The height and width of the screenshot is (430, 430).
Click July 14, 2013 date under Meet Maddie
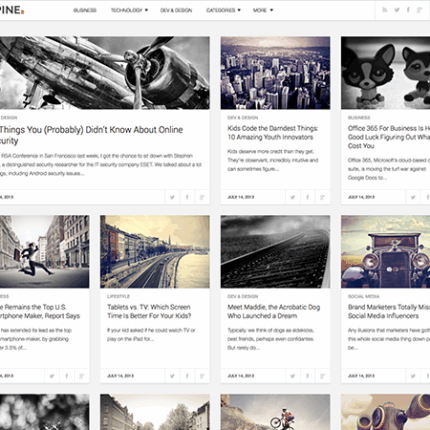[x=241, y=376]
